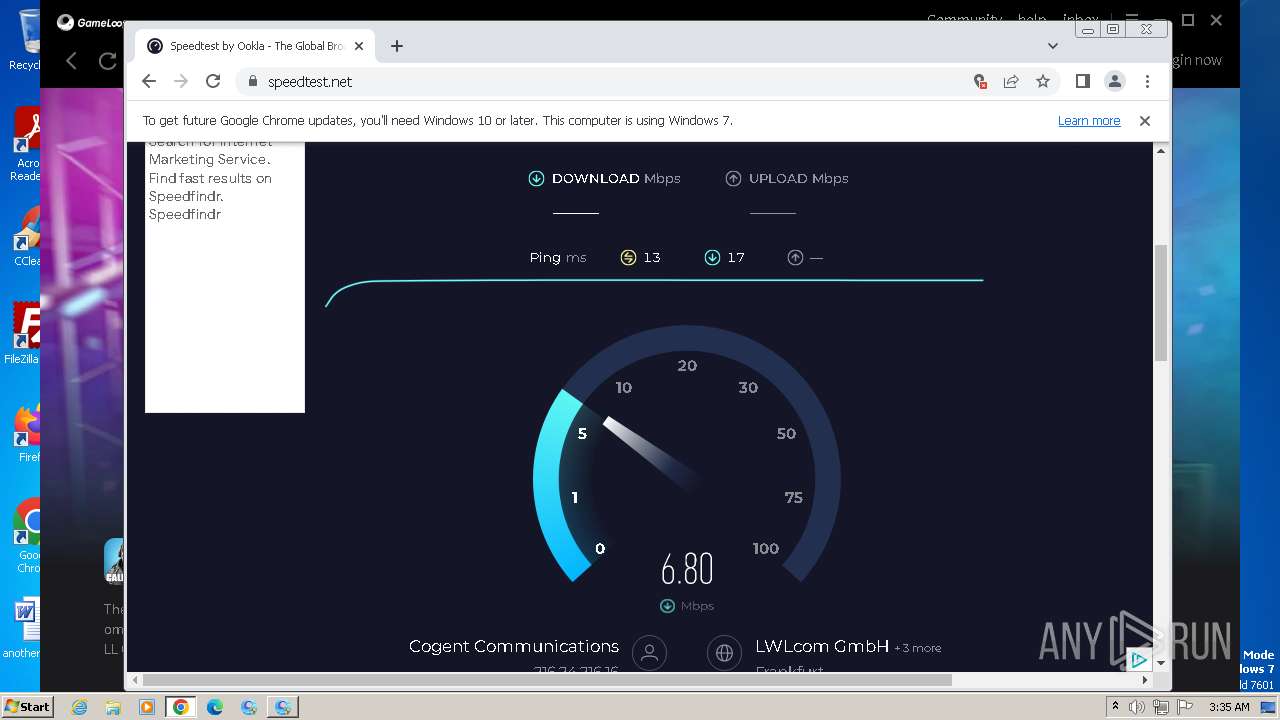Viewport: 1280px width, 720px height.
Task: Click Chrome back arrow button
Action: [149, 82]
